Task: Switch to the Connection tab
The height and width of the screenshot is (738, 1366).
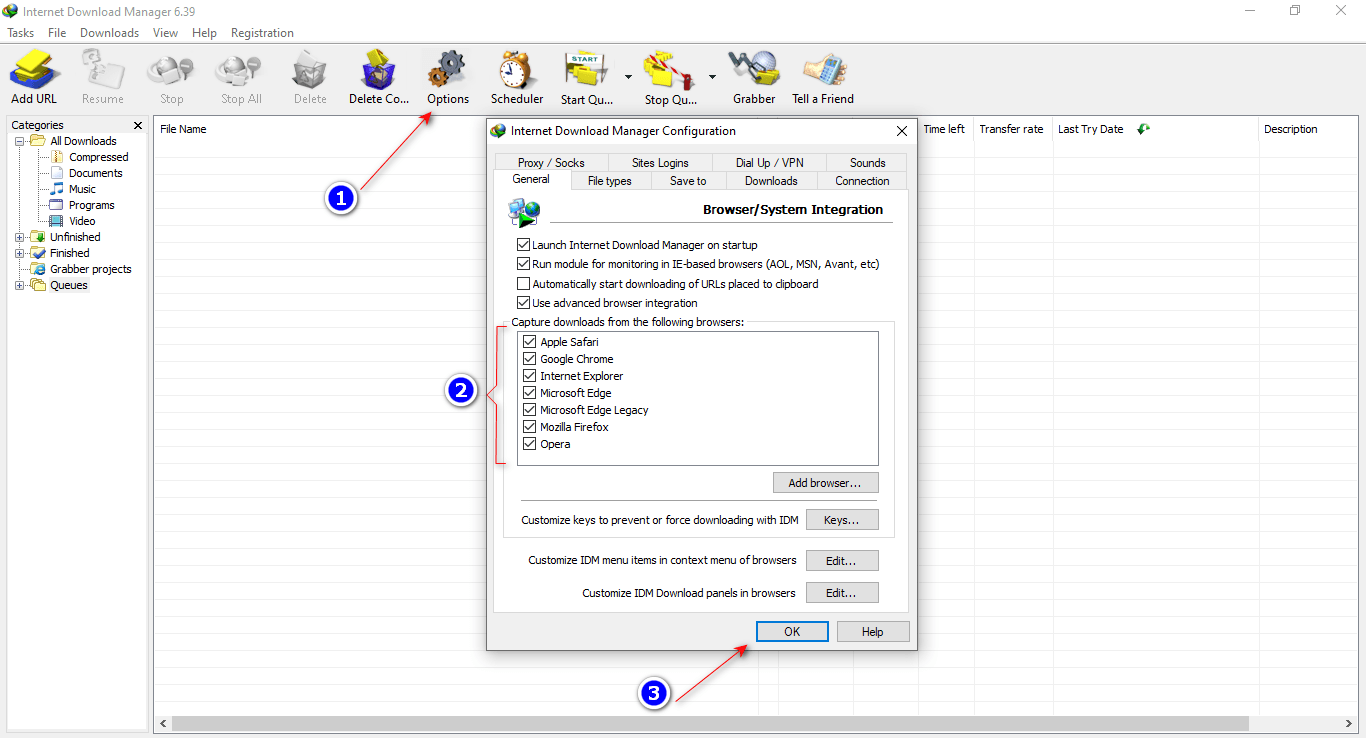Action: [x=862, y=181]
